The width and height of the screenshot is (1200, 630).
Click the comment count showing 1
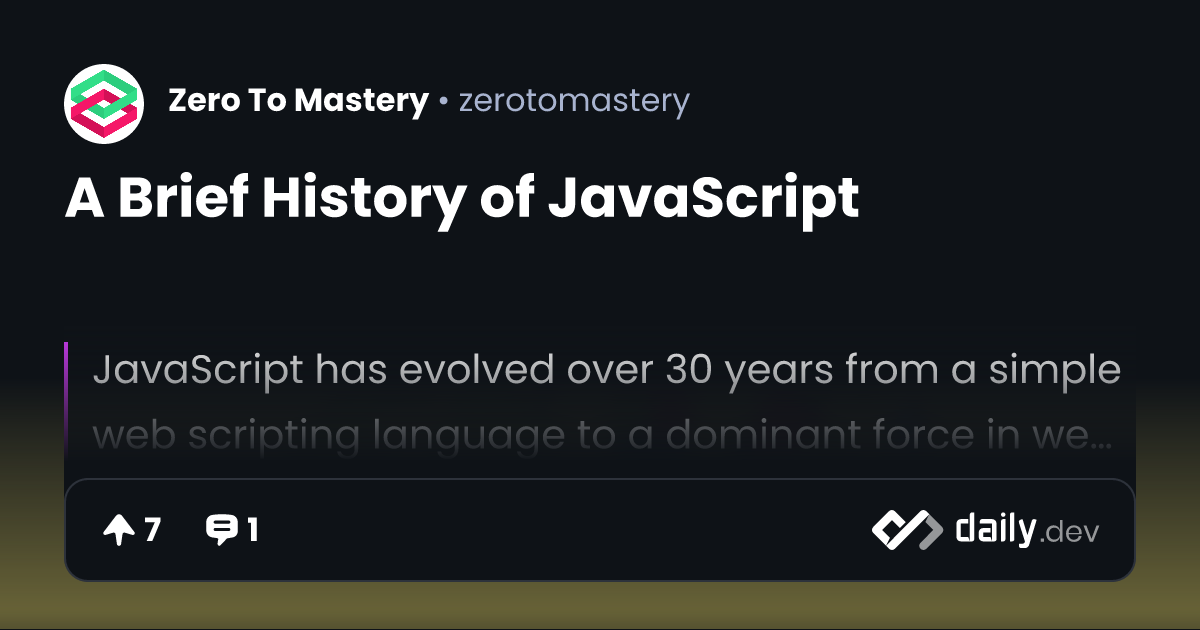pyautogui.click(x=252, y=530)
